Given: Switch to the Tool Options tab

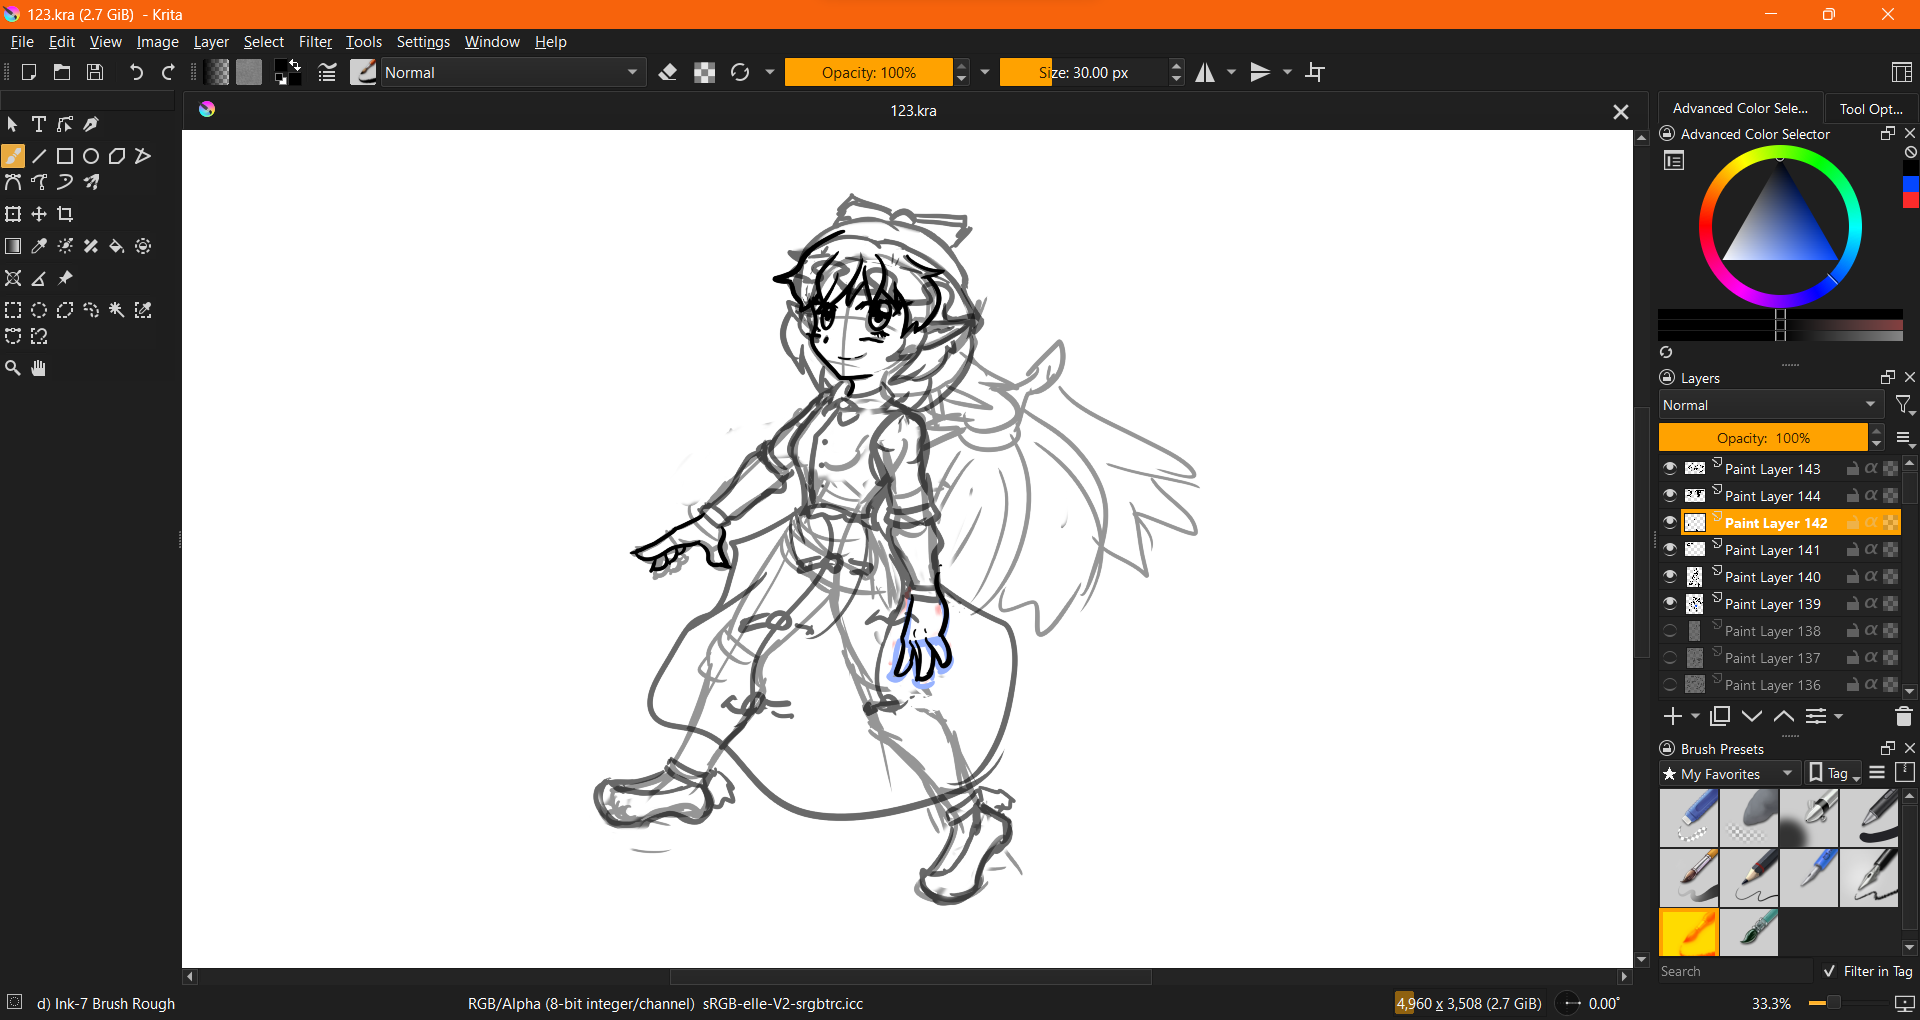Looking at the screenshot, I should (1871, 108).
